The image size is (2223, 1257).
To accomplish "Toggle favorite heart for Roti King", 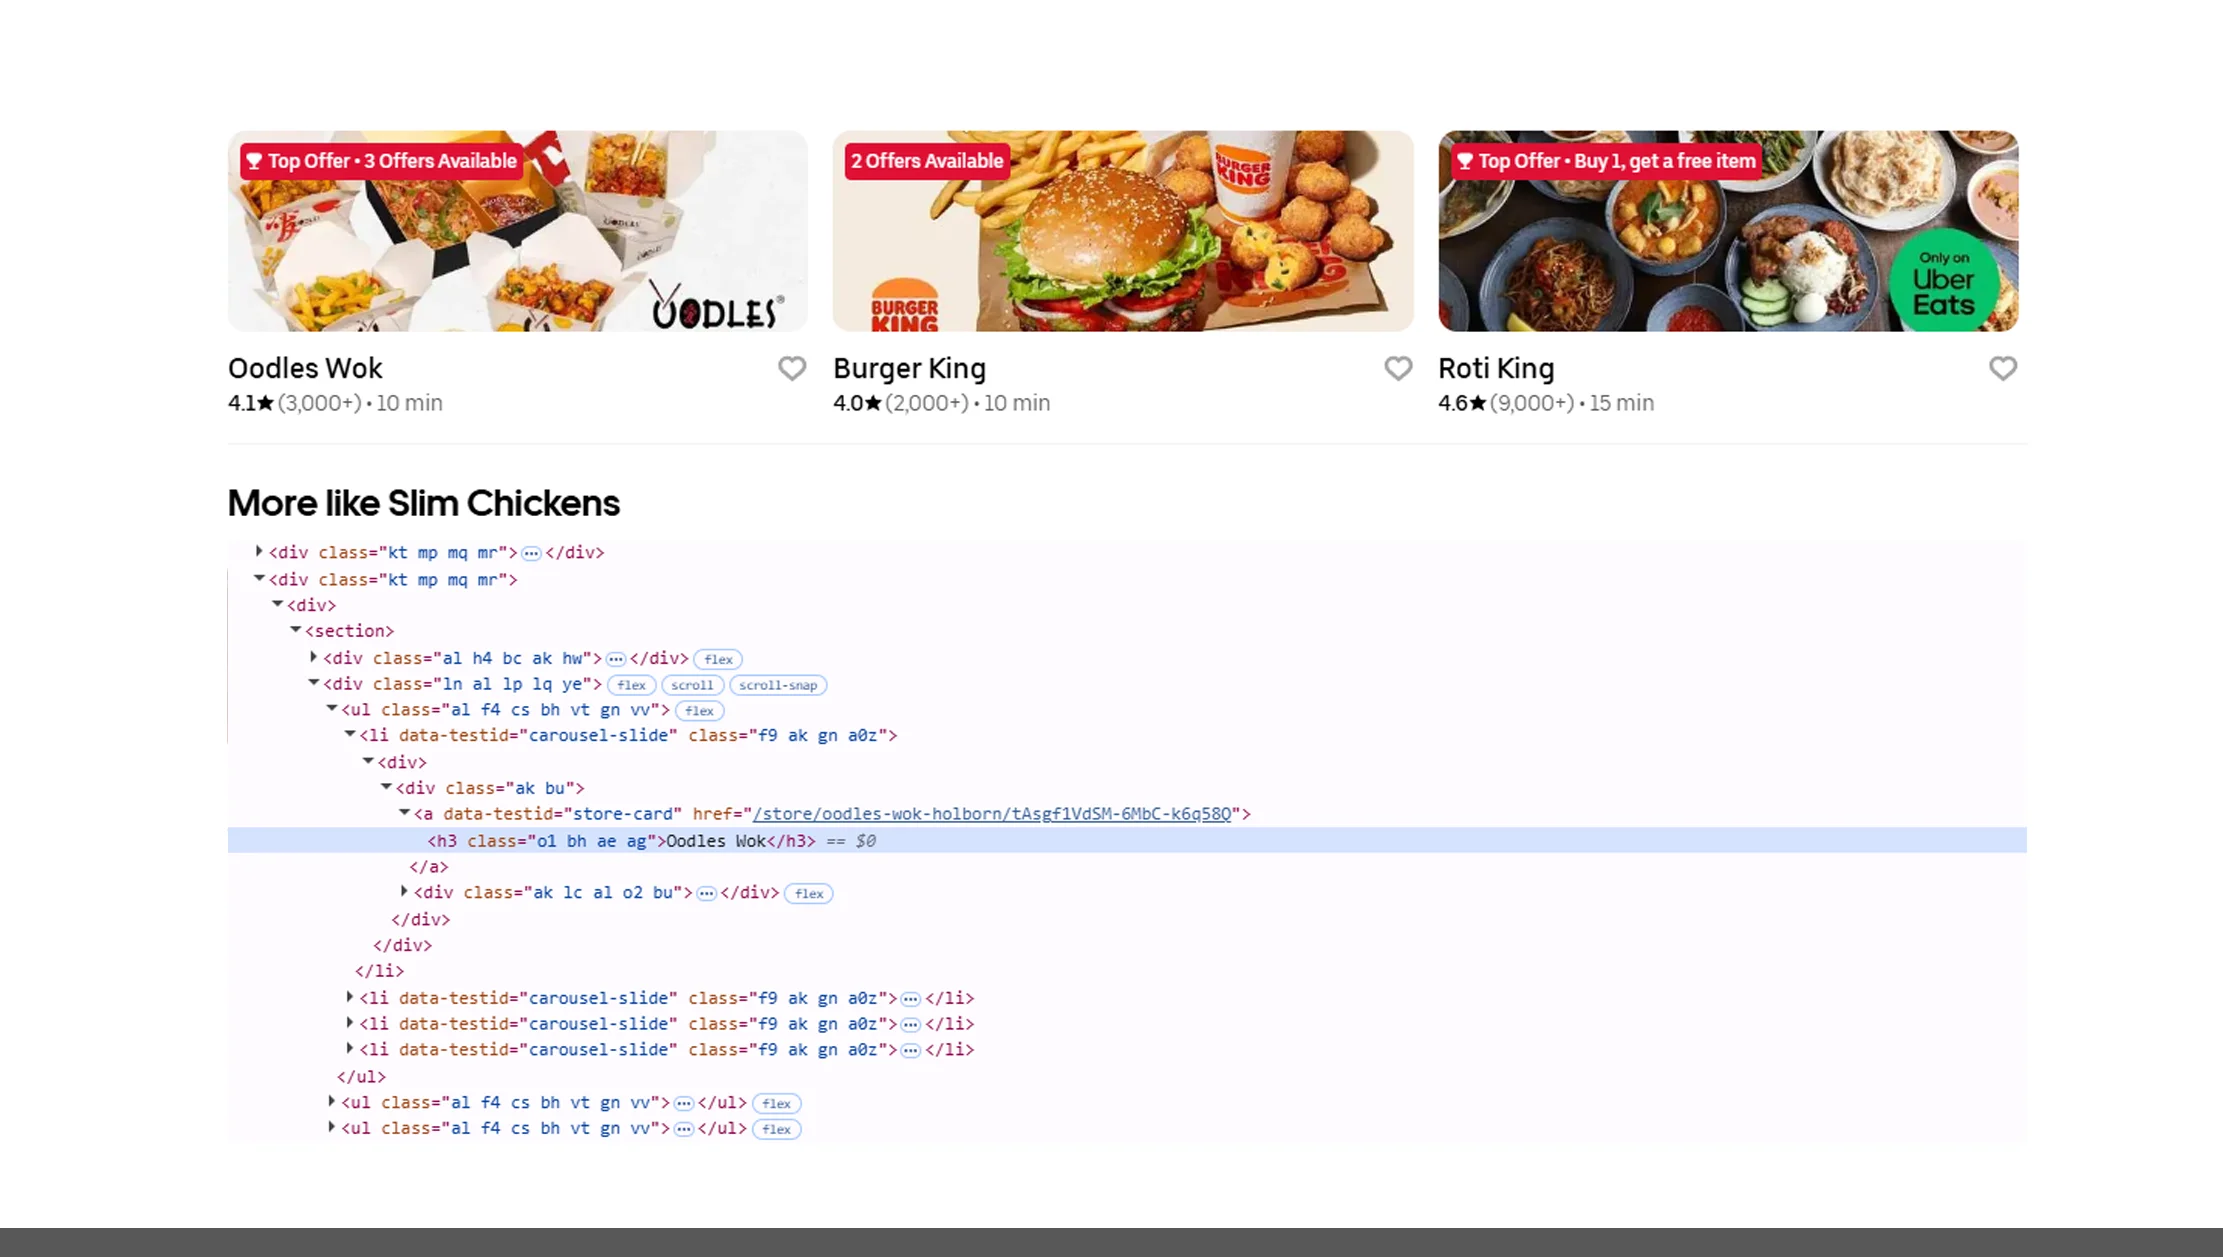I will [2002, 369].
